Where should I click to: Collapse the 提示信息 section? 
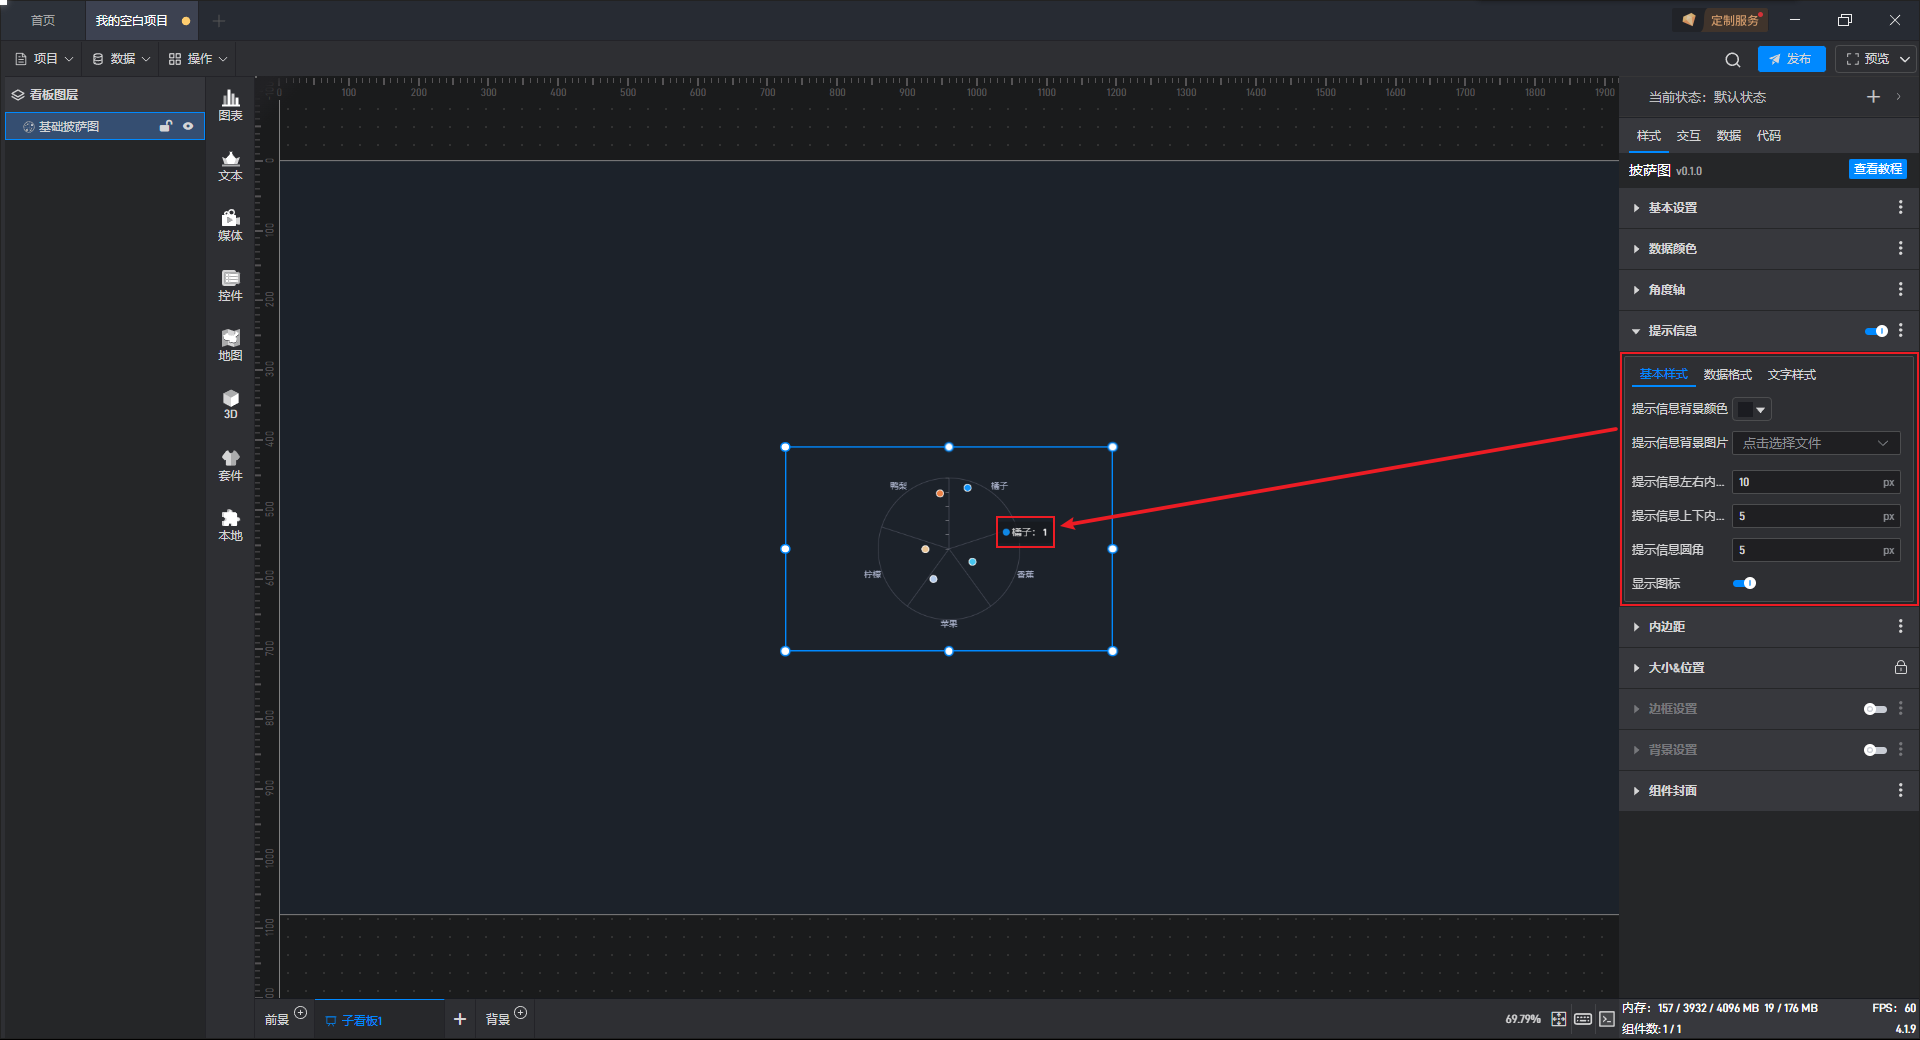pos(1636,331)
